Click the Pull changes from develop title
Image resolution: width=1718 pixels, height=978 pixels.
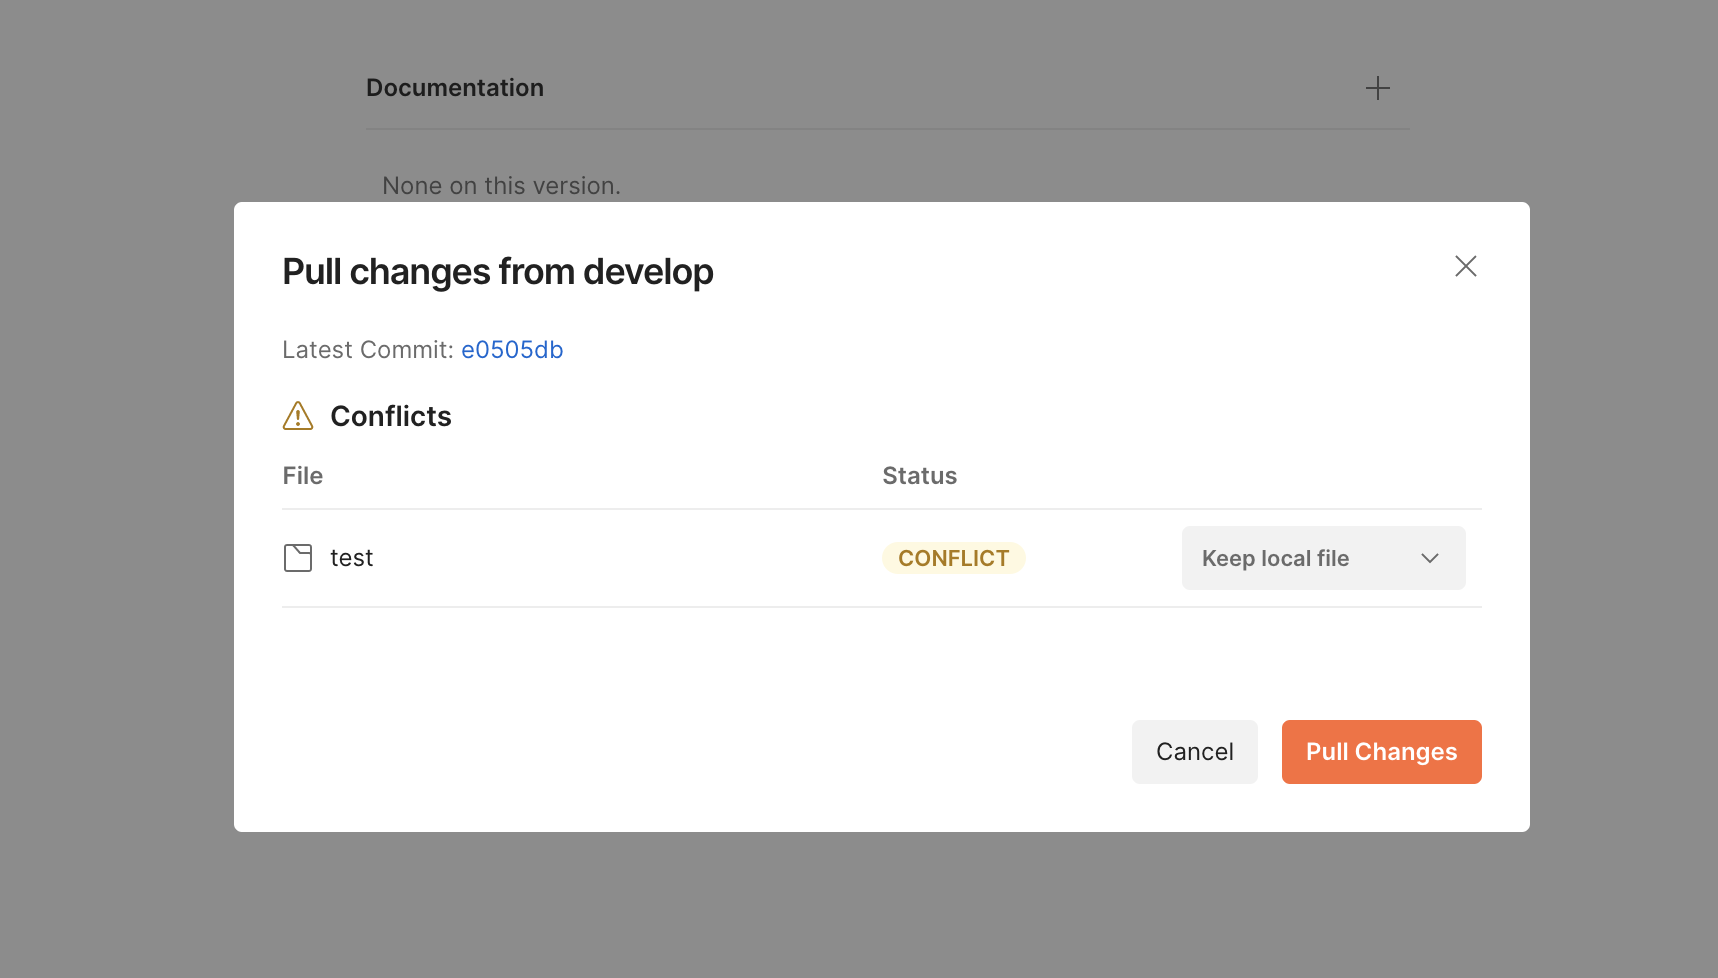point(497,271)
